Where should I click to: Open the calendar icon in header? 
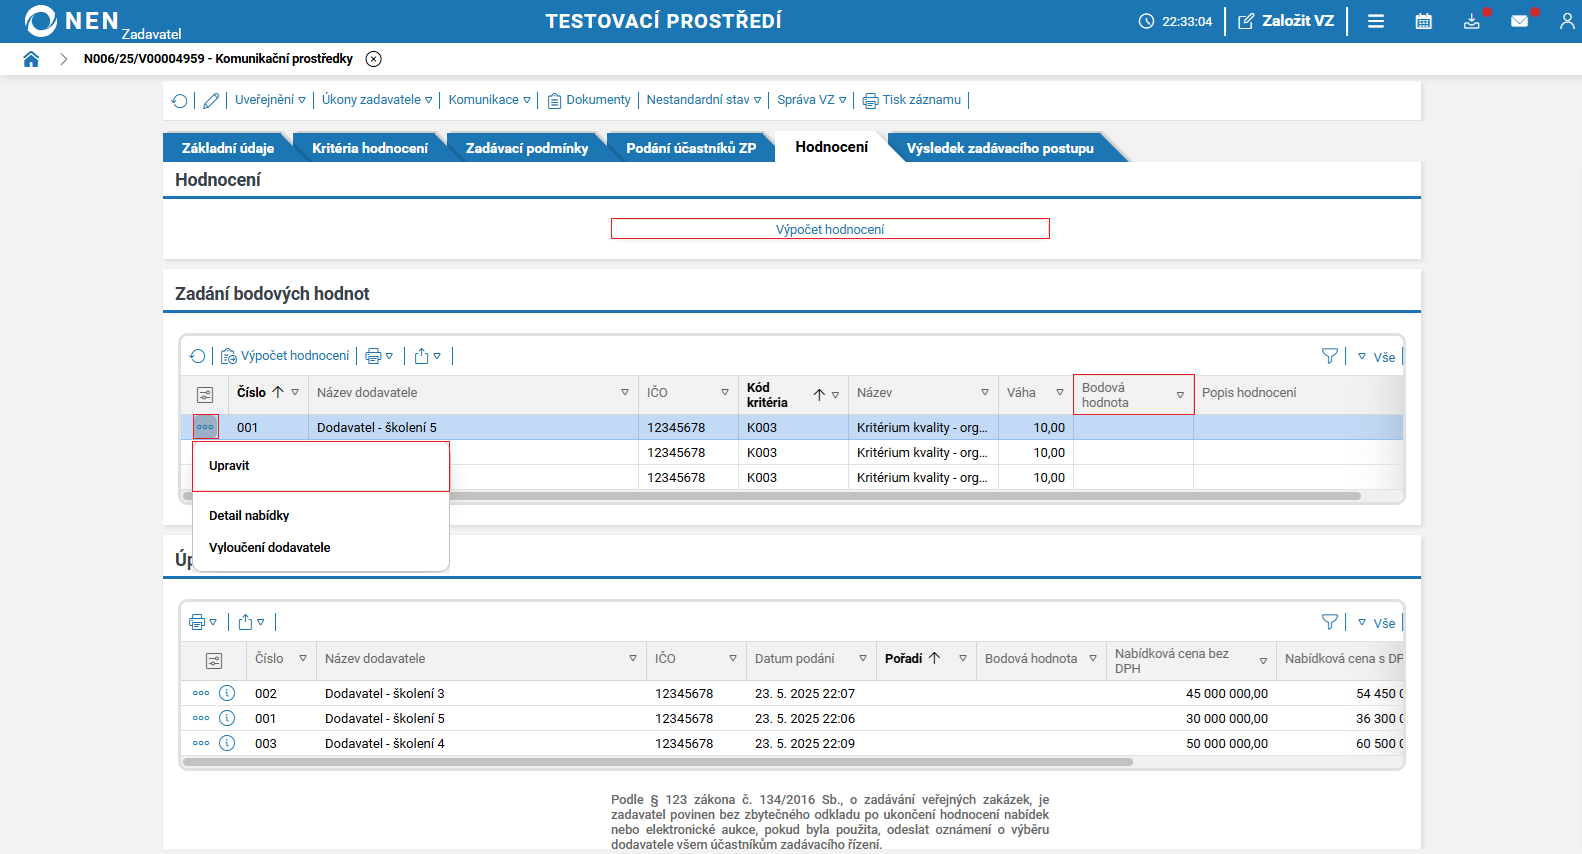(1423, 21)
